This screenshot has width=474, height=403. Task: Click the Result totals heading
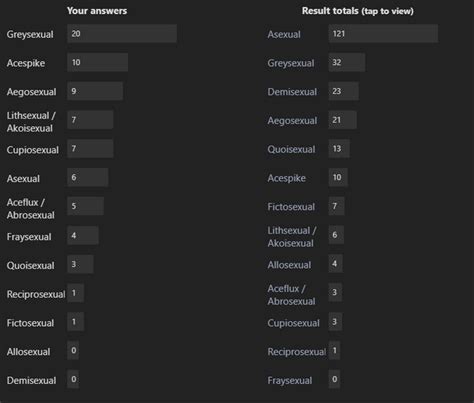358,11
